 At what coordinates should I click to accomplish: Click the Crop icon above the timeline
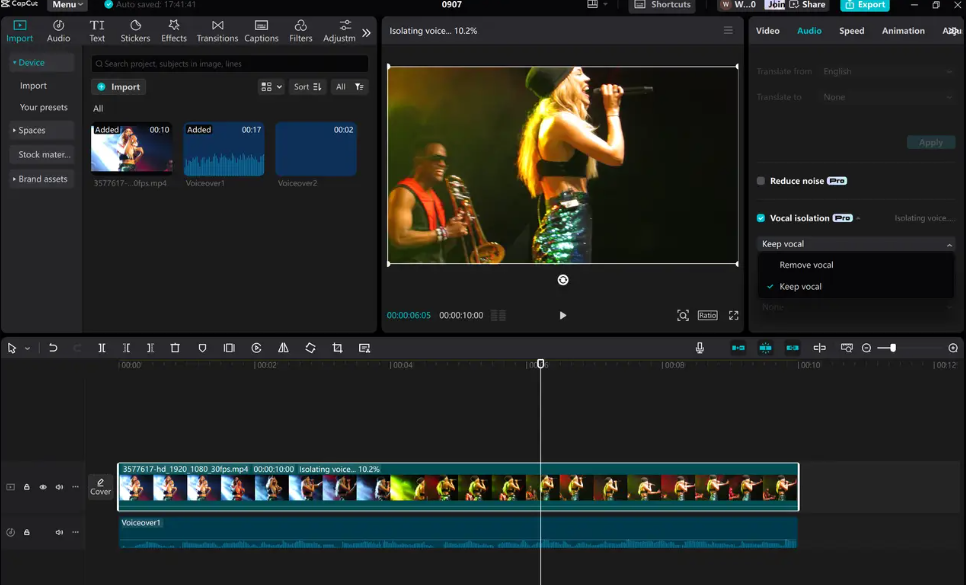click(336, 347)
